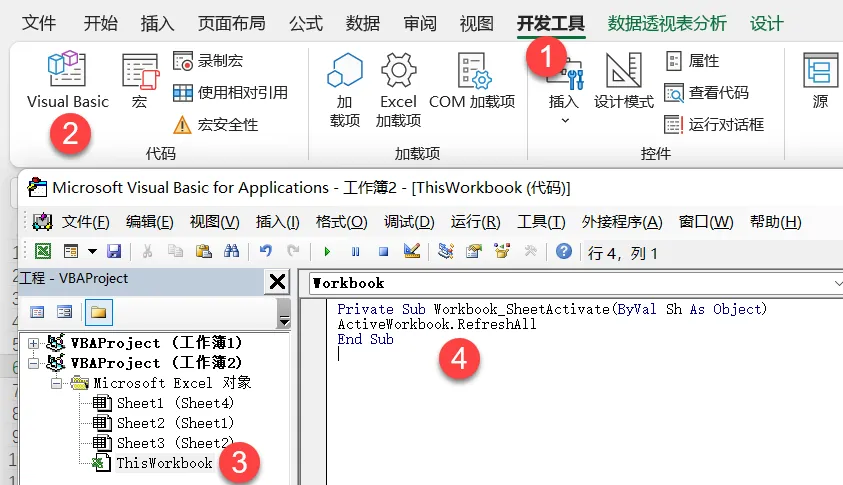Switch to the 视图 ribbon tab
This screenshot has width=843, height=485.
click(477, 23)
